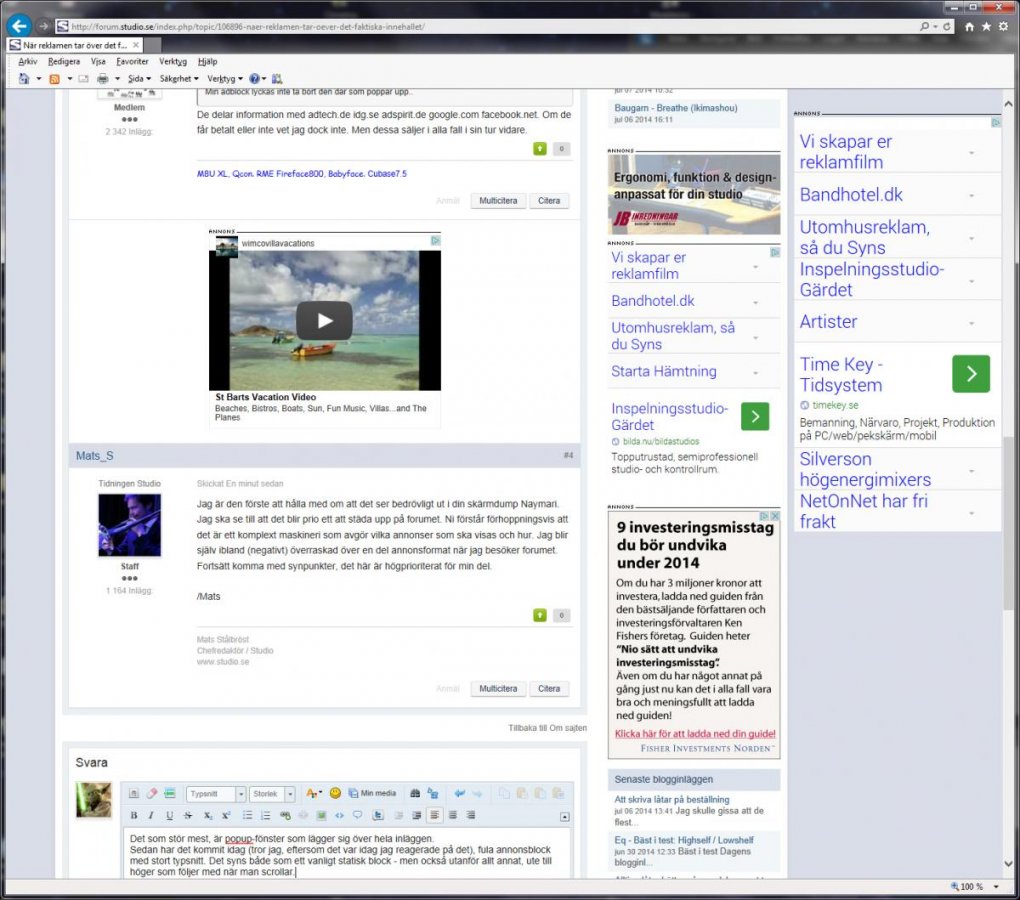
Task: Click the printer icon in command bar
Action: 102,78
